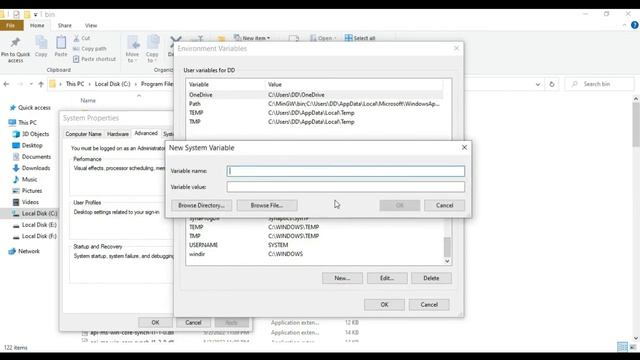The height and width of the screenshot is (360, 640).
Task: Click OK in System Properties window
Action: [x=155, y=322]
